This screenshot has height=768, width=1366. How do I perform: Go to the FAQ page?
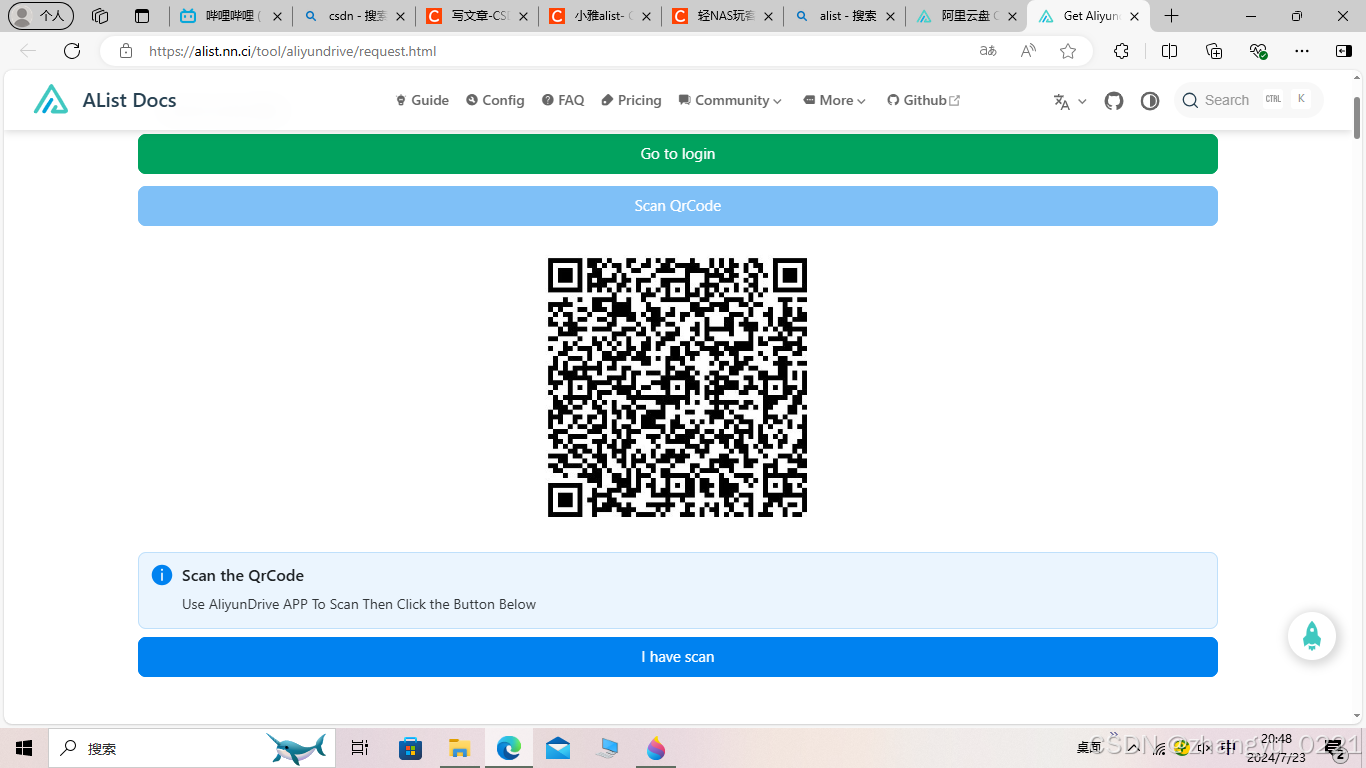[563, 100]
